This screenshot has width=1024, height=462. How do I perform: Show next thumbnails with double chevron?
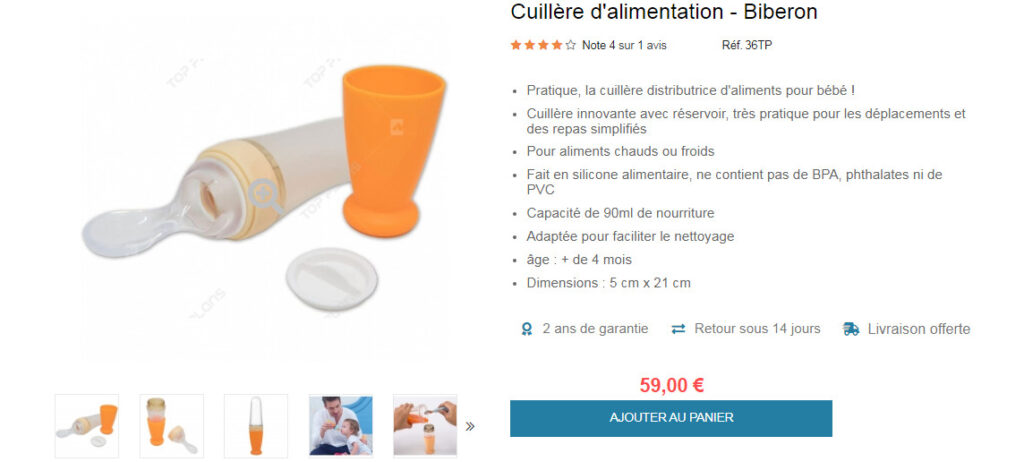tap(470, 427)
